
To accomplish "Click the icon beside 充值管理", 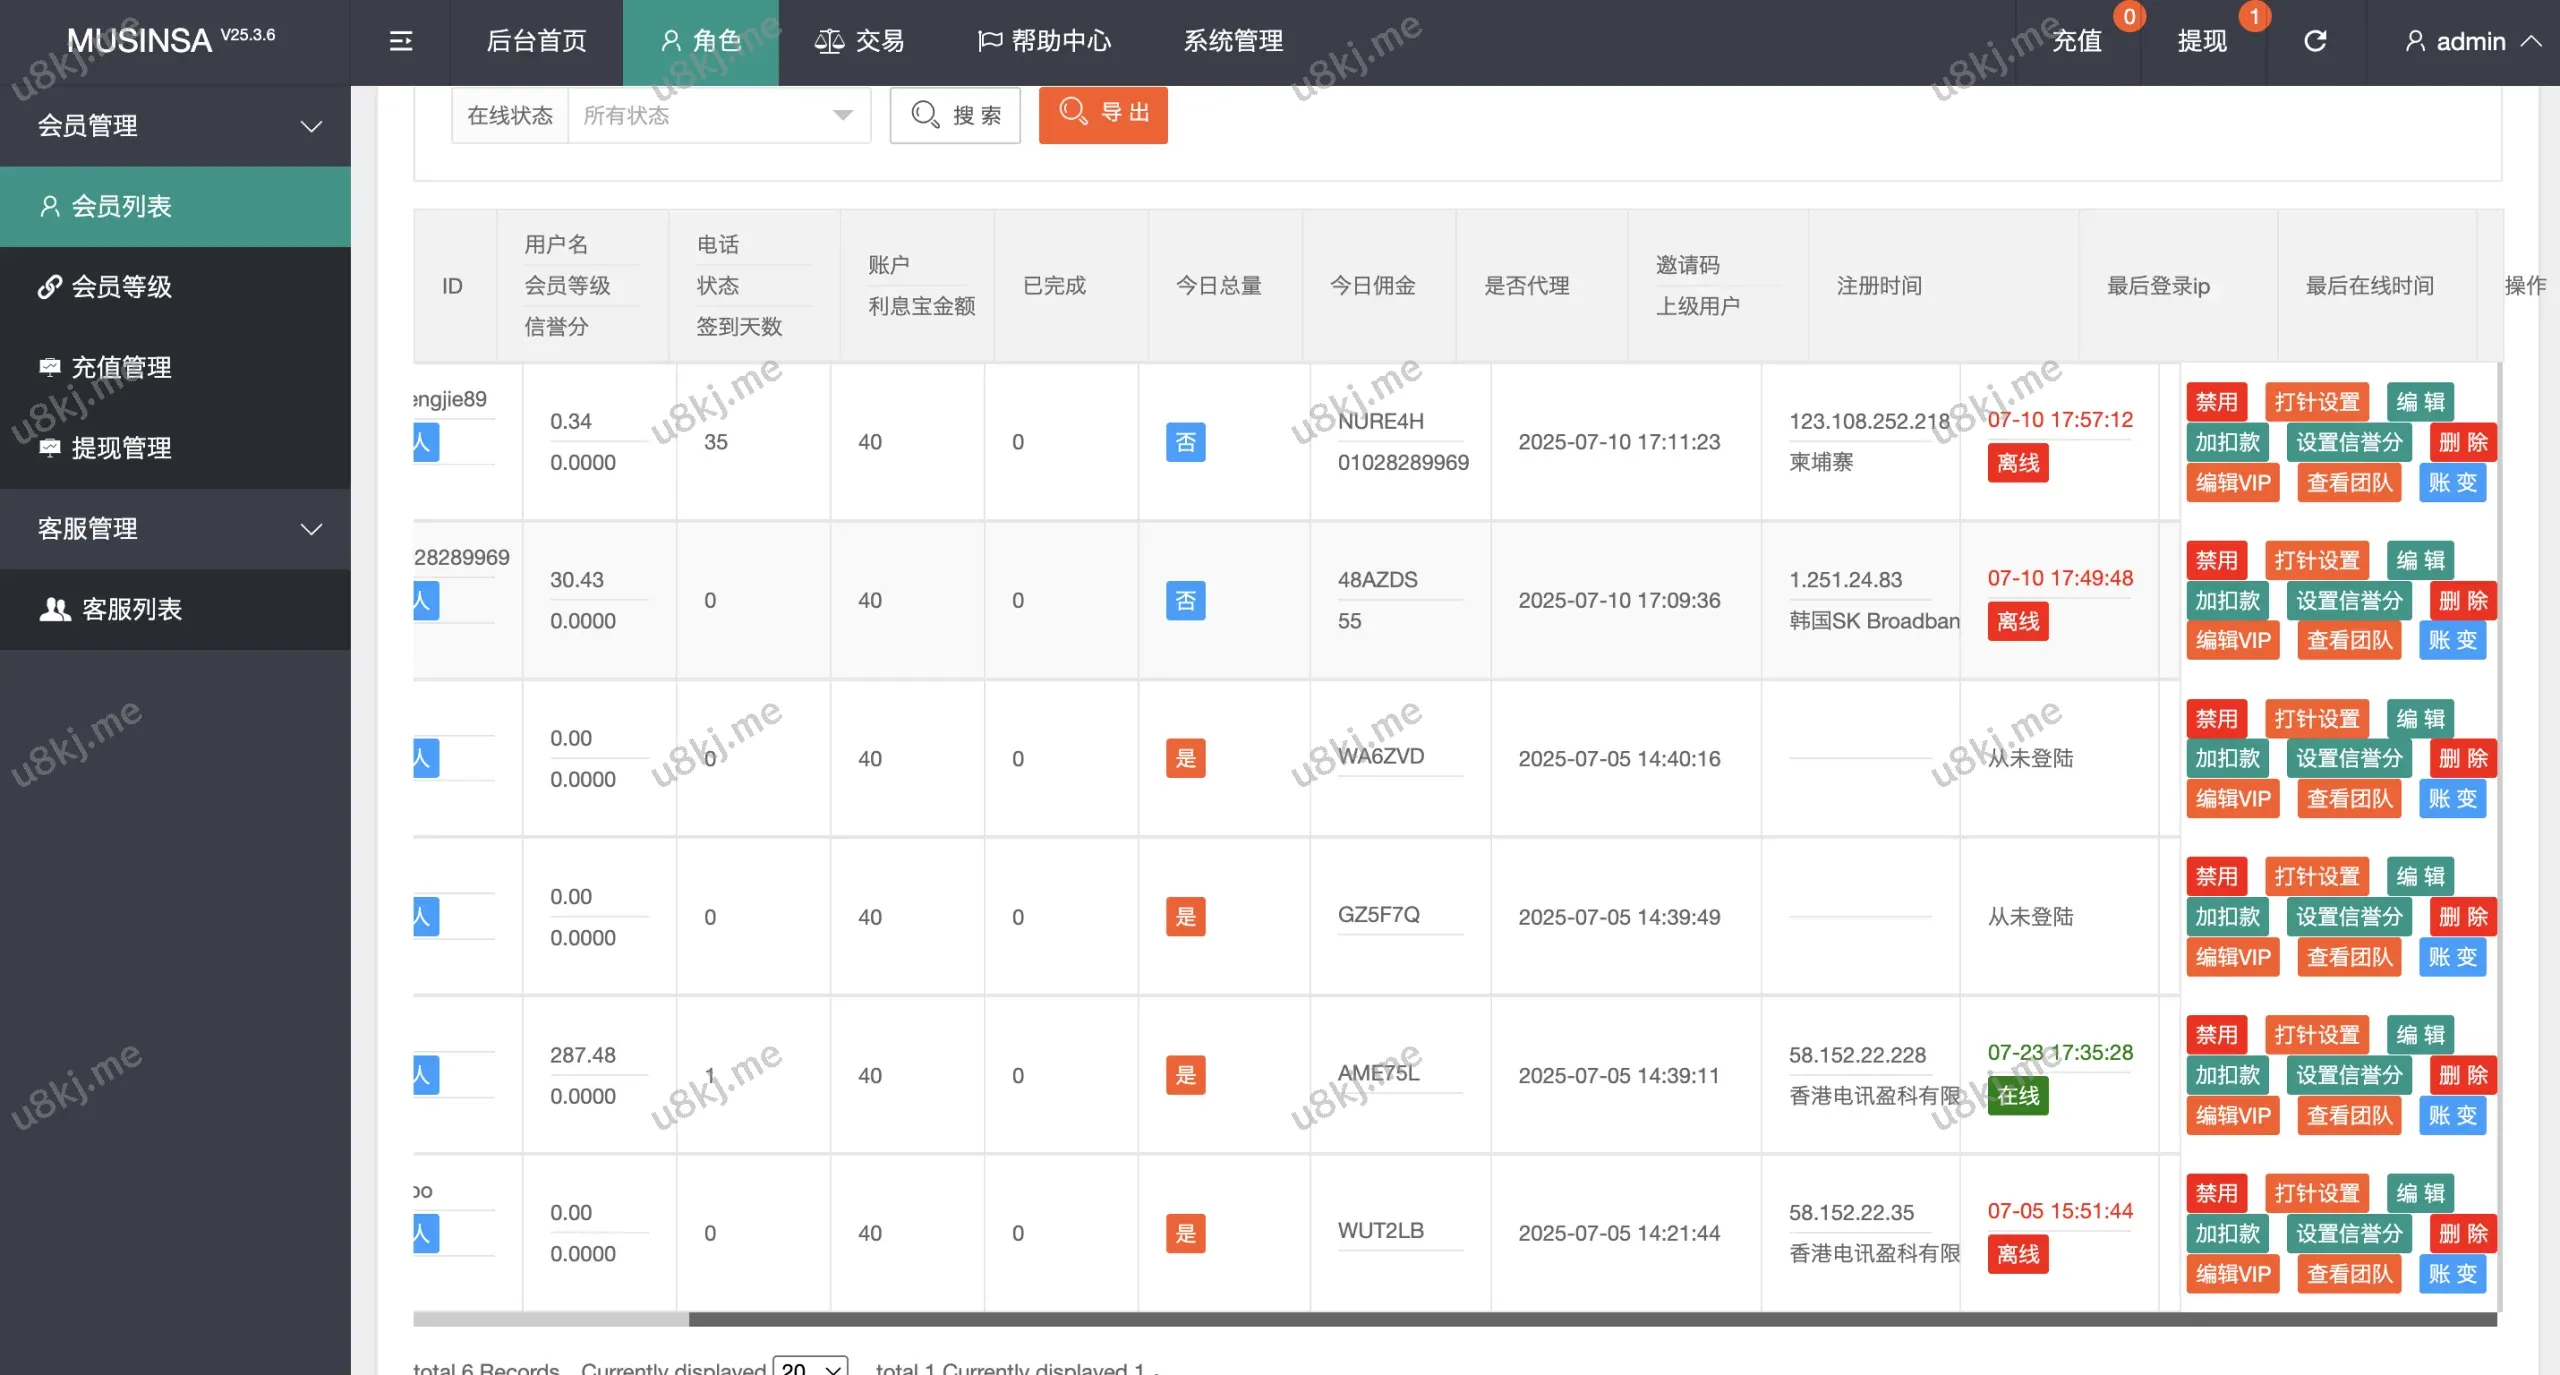I will 49,367.
